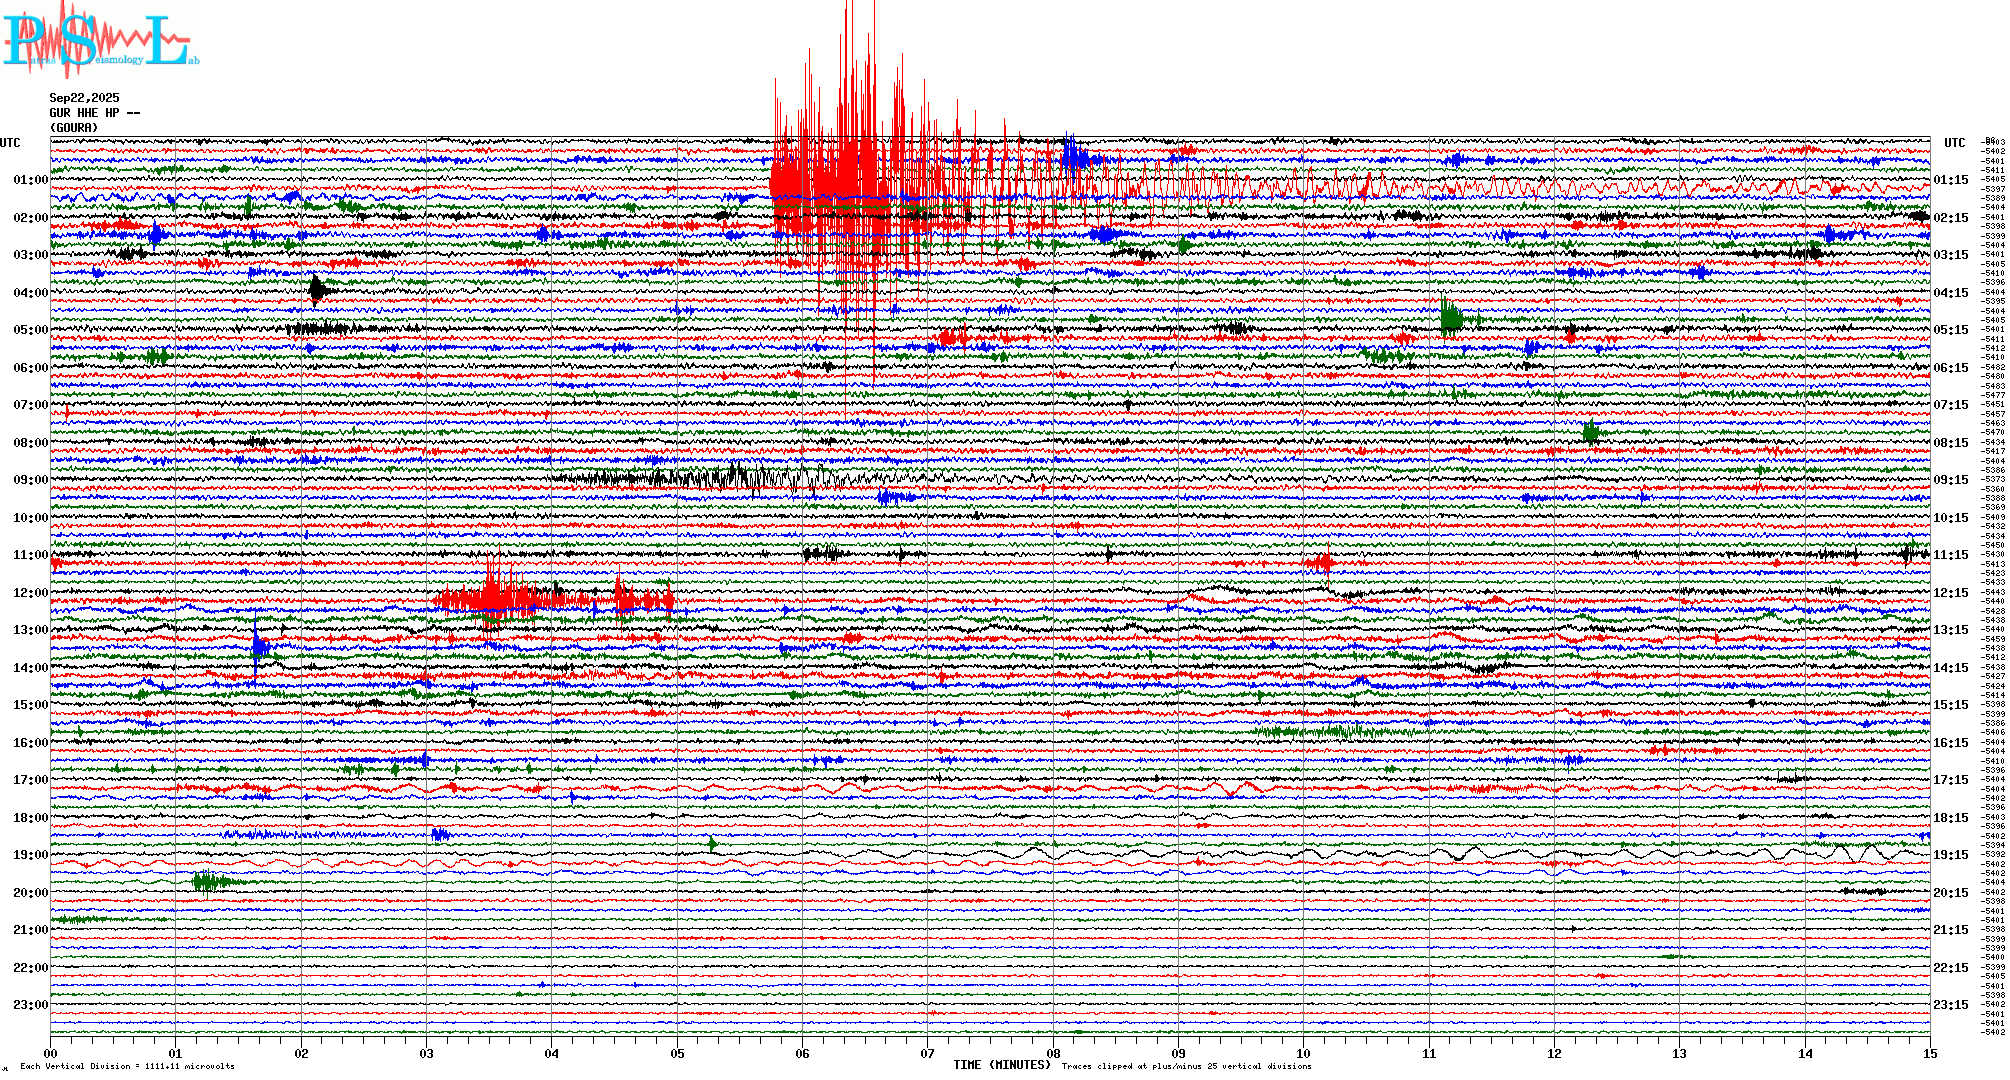Click the 09:15 label on right axis
2010x1080 pixels.
pos(1951,480)
